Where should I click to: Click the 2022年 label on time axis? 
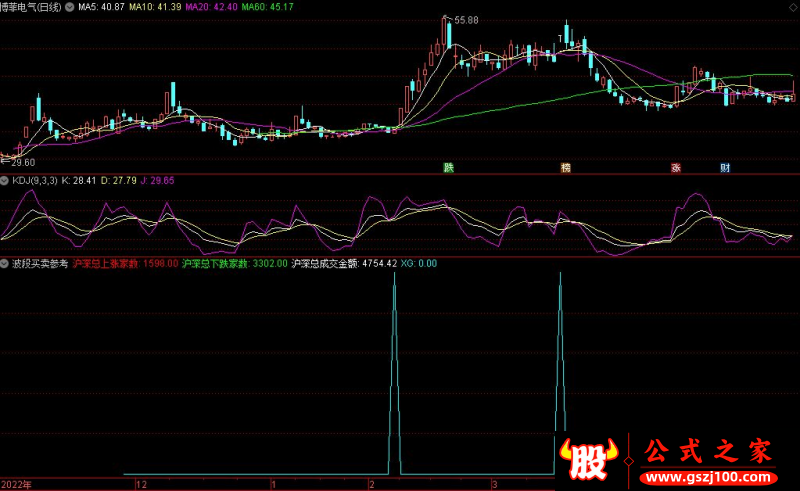coord(16,484)
